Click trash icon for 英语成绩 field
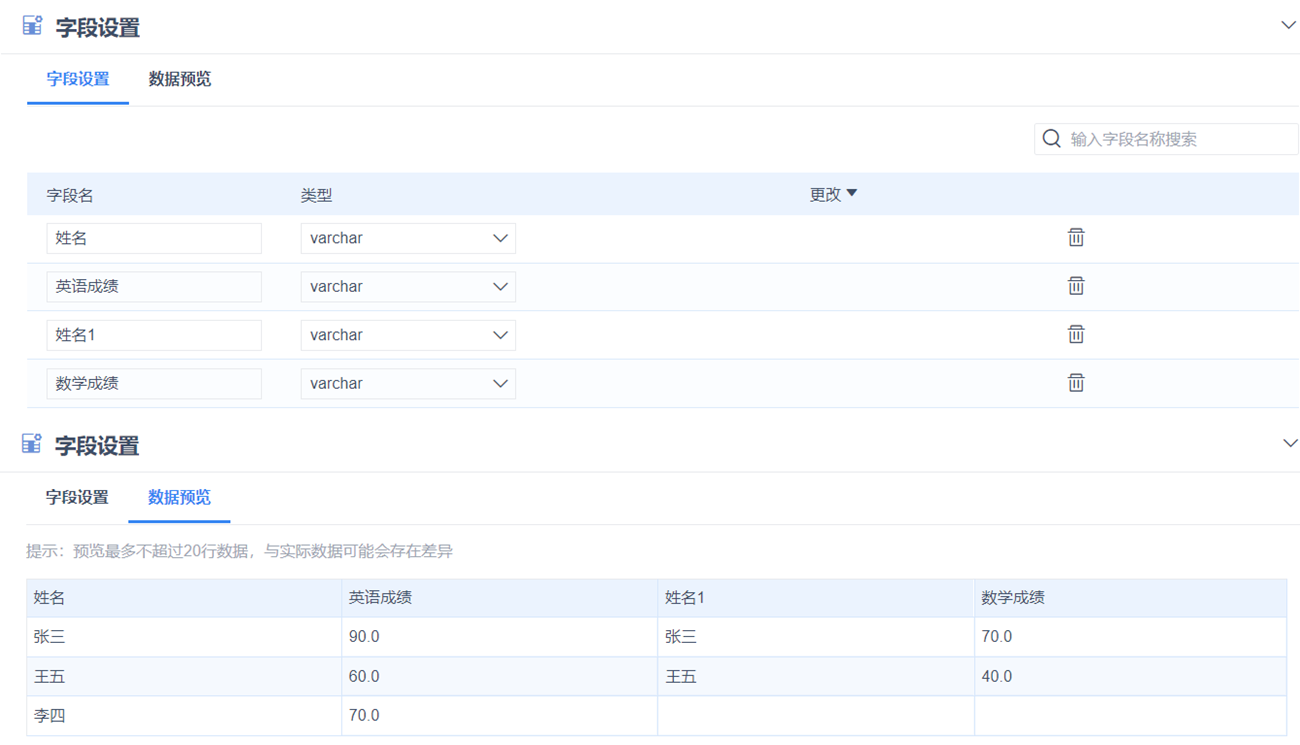This screenshot has height=745, width=1300. 1076,286
